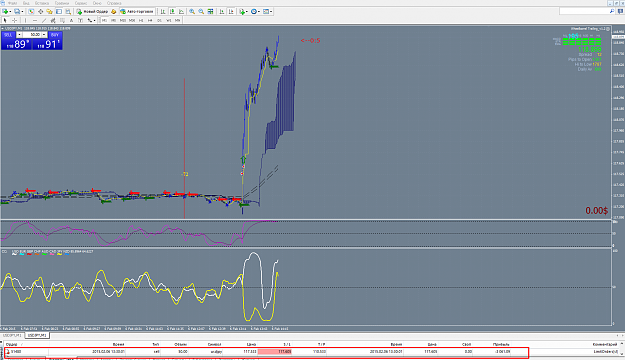
Task: Open the Strategy Tester icon
Action: tap(68, 12)
